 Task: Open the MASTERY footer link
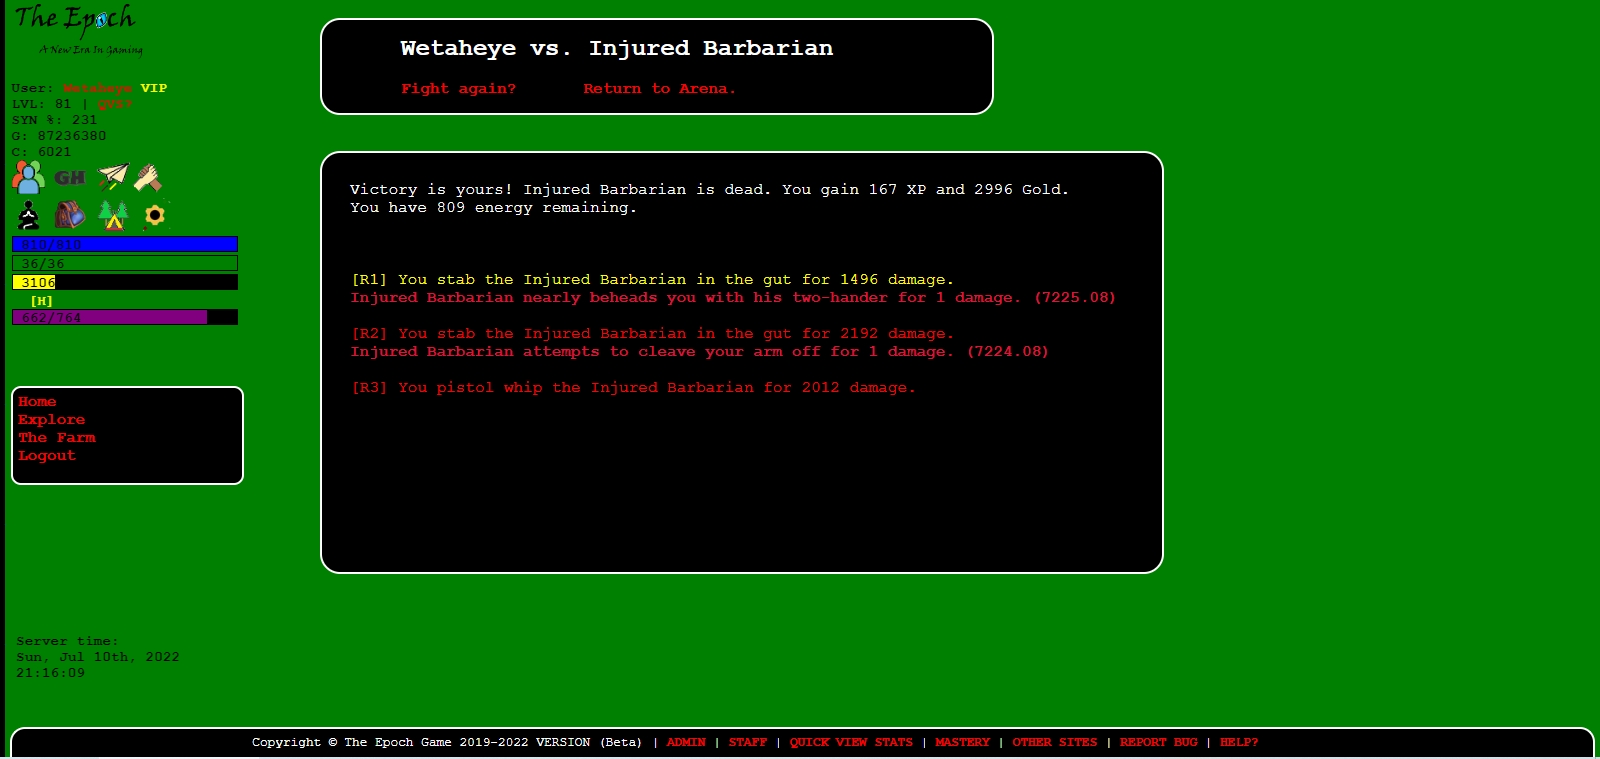962,742
